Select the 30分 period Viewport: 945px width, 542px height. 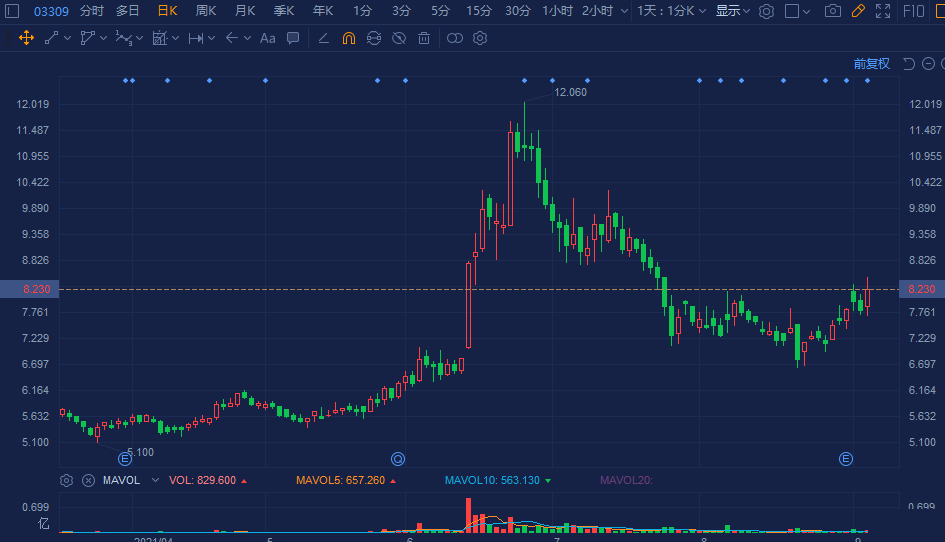pyautogui.click(x=518, y=11)
